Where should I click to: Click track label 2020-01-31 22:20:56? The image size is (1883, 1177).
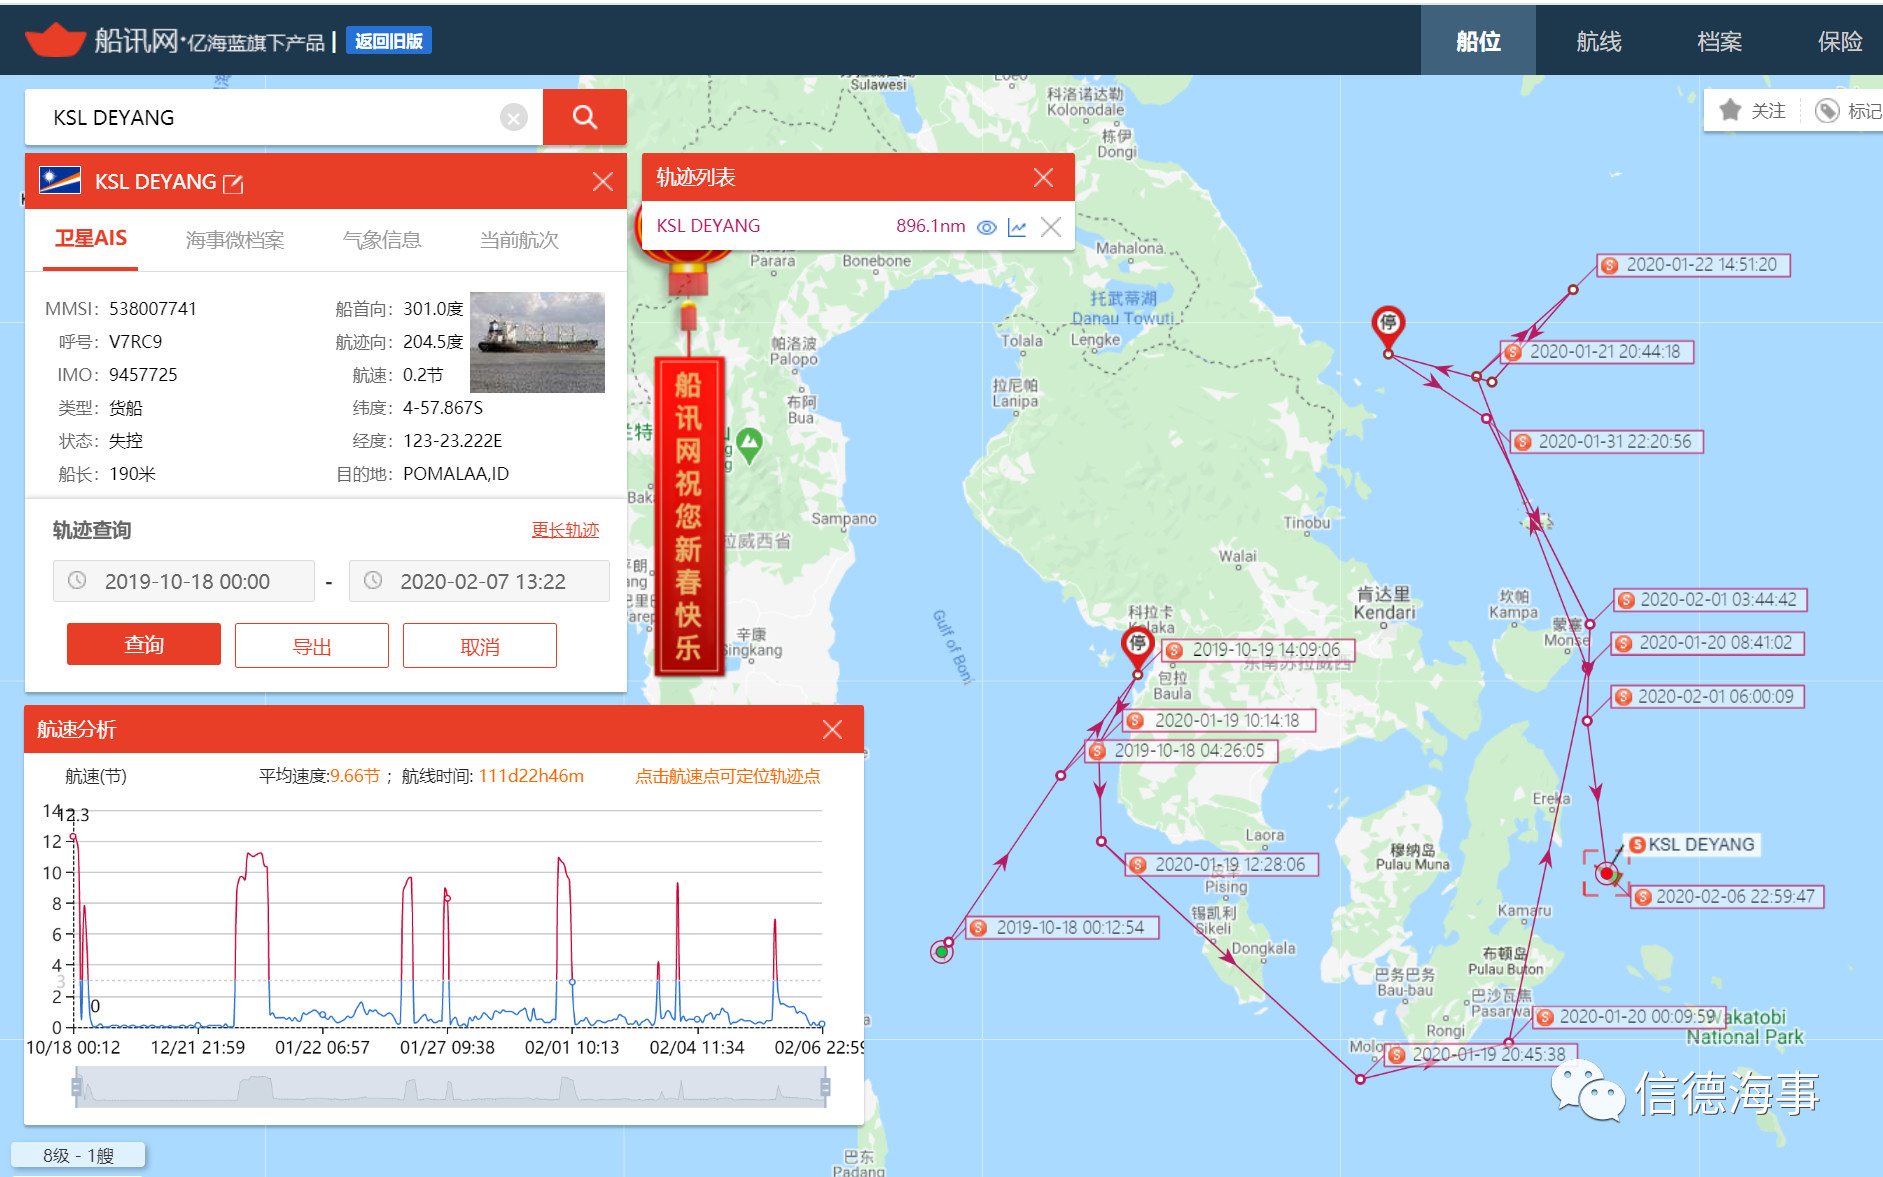click(1606, 442)
